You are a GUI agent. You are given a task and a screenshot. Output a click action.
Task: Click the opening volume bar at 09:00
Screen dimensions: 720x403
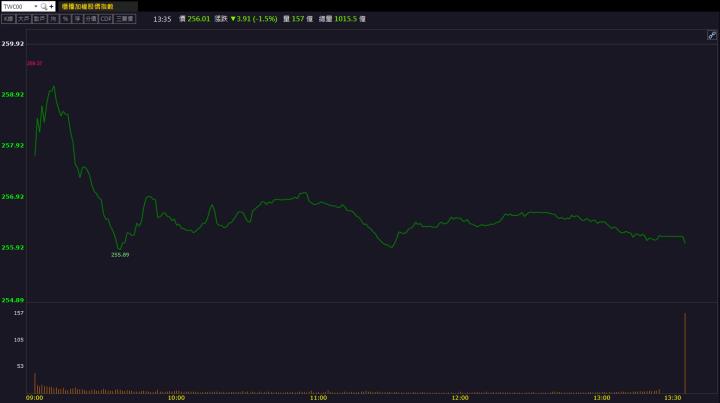(x=35, y=383)
